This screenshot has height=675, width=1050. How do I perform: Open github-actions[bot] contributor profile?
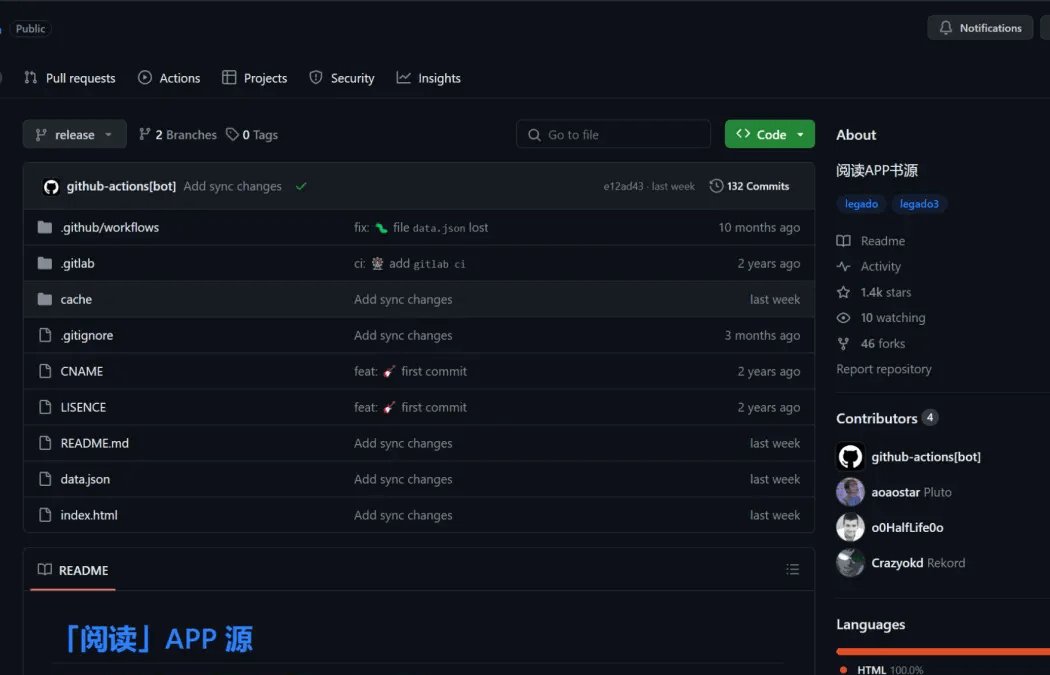[926, 457]
